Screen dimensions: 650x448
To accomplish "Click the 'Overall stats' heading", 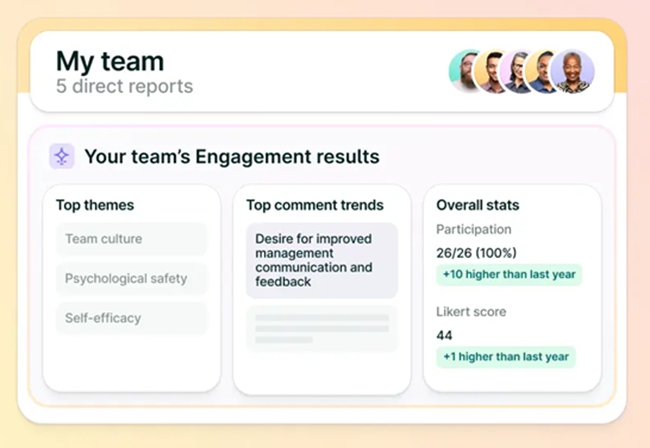I will click(478, 205).
